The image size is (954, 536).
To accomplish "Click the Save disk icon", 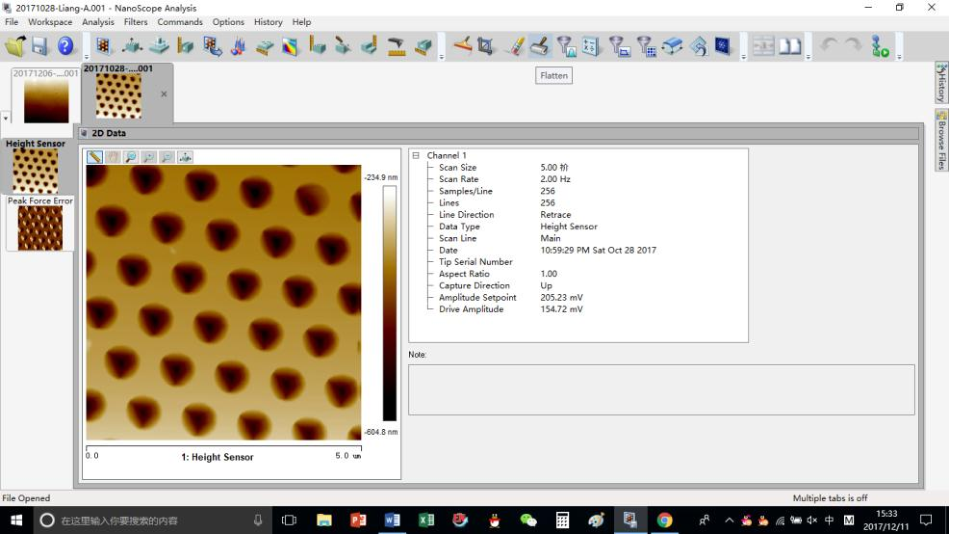I will (40, 46).
